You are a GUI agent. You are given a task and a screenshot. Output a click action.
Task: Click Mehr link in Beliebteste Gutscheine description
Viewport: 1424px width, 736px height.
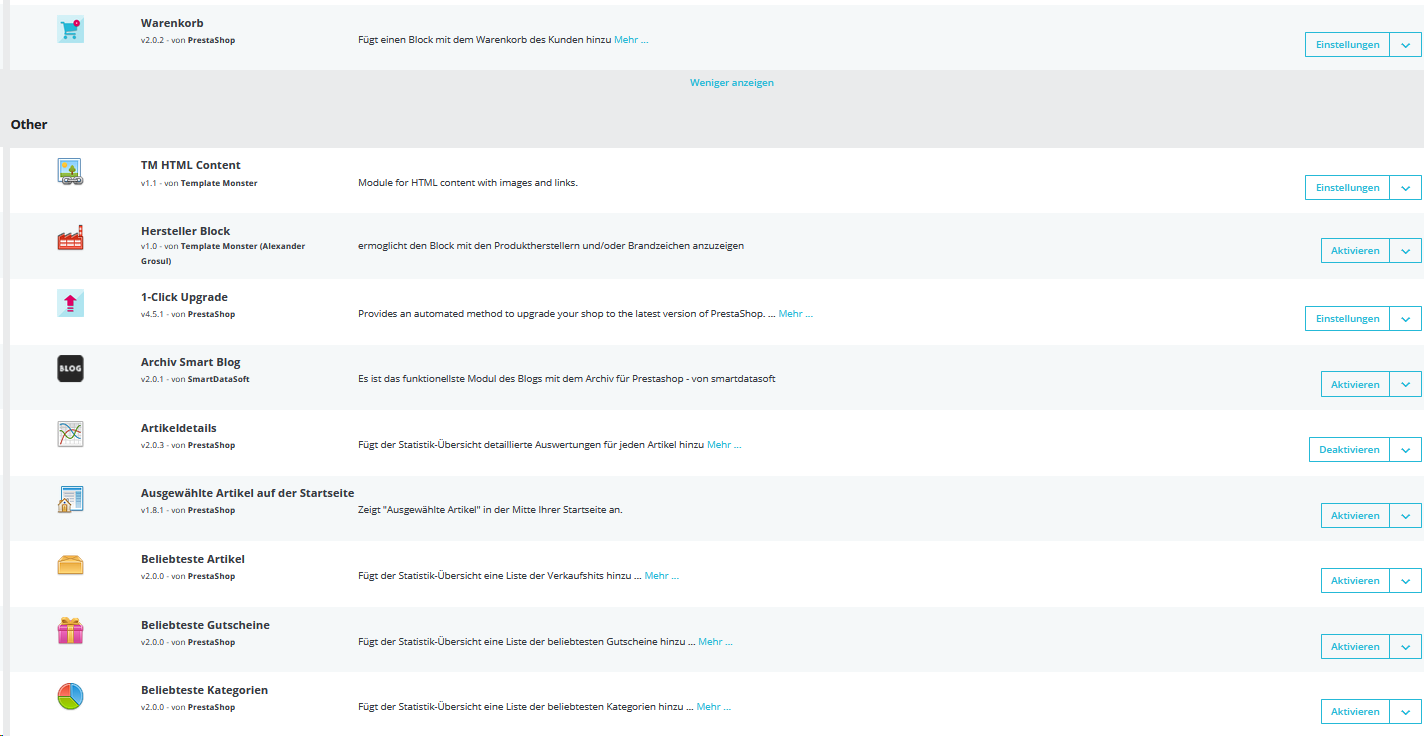[715, 641]
